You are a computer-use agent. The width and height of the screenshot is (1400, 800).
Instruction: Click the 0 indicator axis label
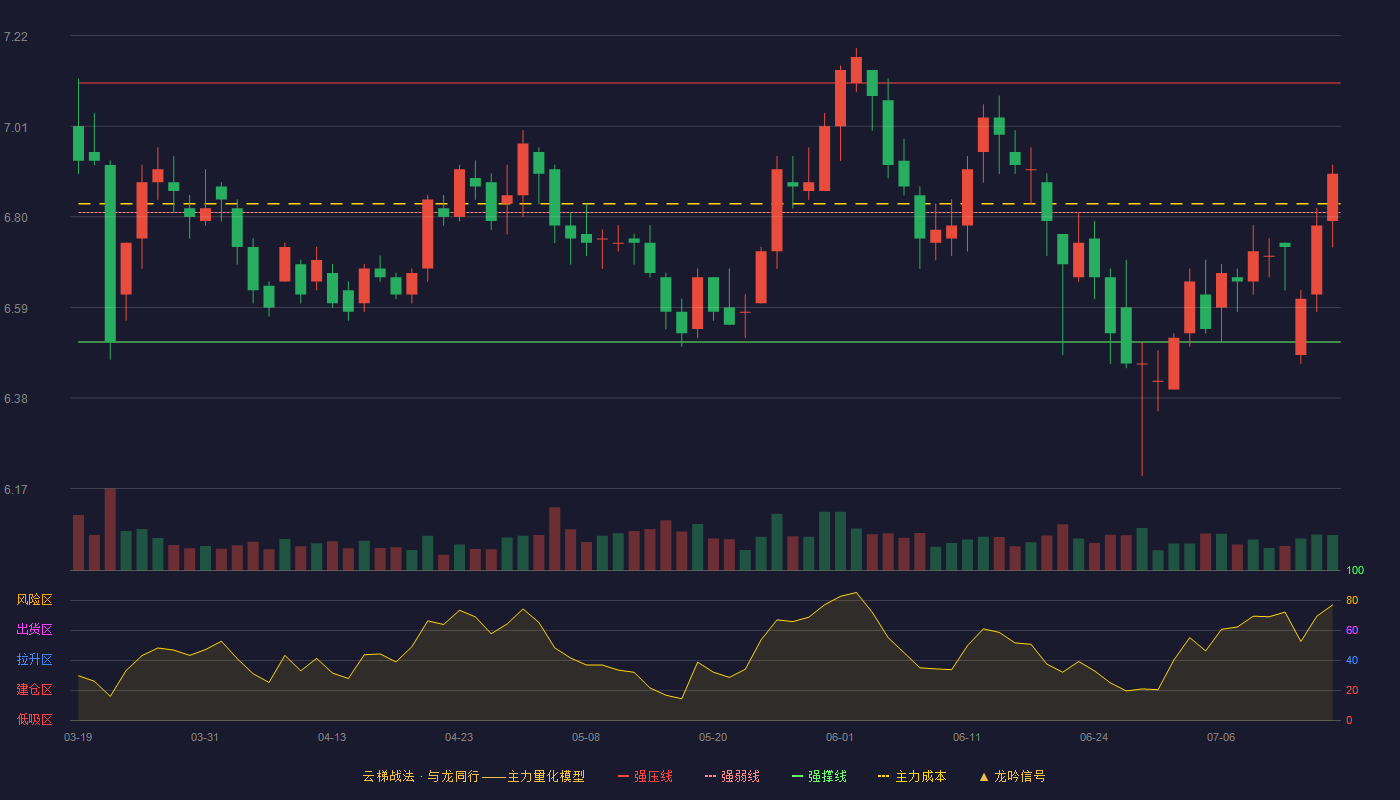pyautogui.click(x=1349, y=720)
